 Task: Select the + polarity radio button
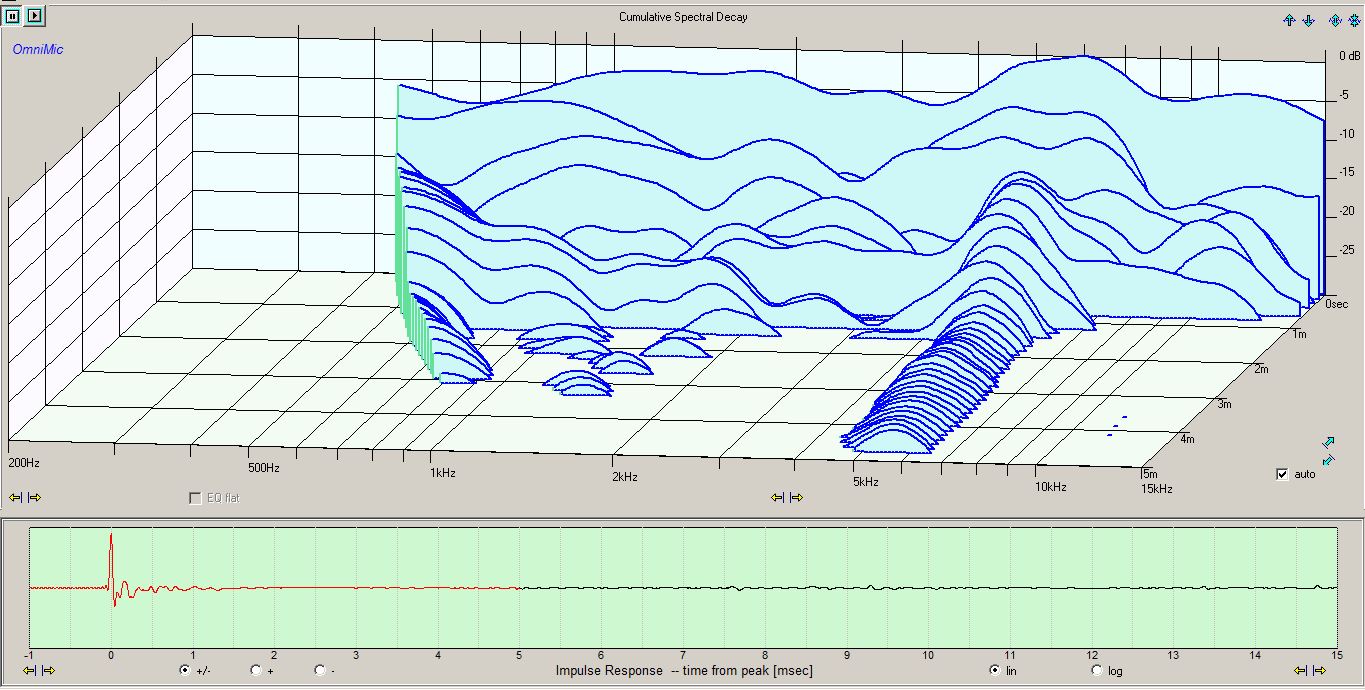click(x=256, y=670)
